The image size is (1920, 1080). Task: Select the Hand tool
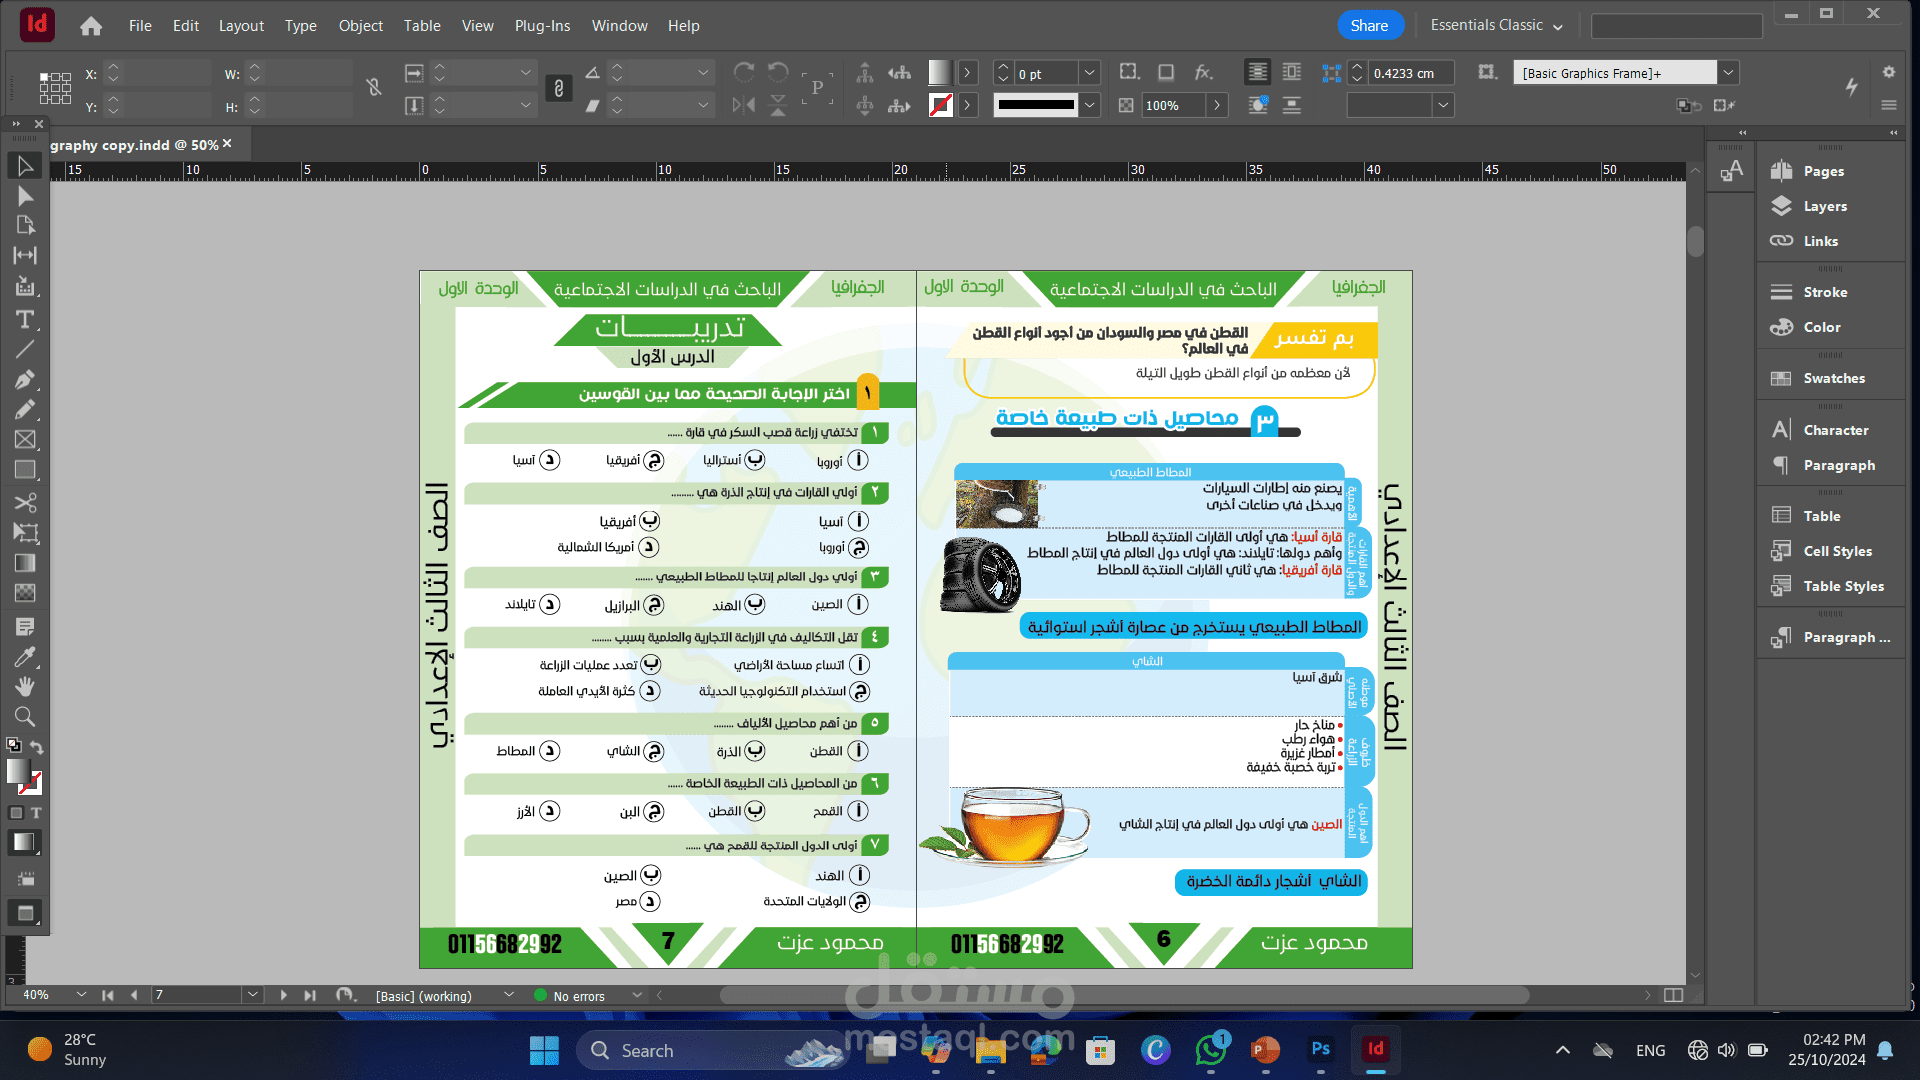pos(25,686)
